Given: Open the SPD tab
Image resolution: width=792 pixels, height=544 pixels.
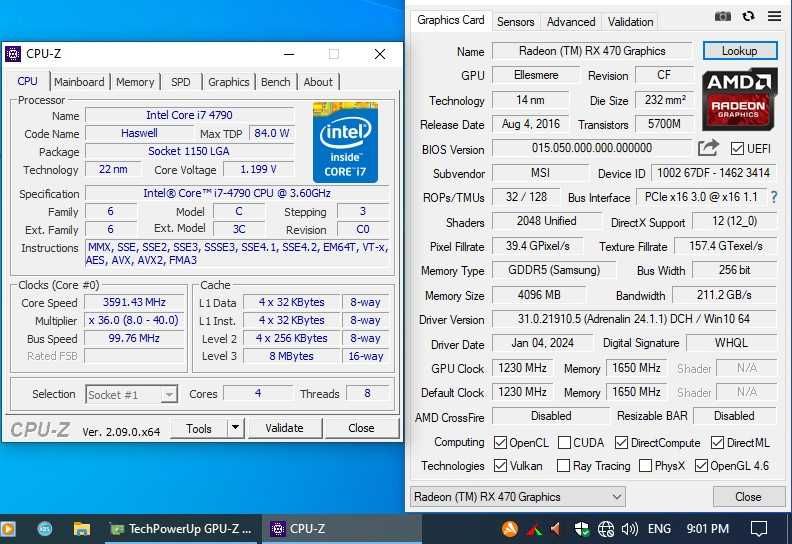Looking at the screenshot, I should click(x=181, y=82).
